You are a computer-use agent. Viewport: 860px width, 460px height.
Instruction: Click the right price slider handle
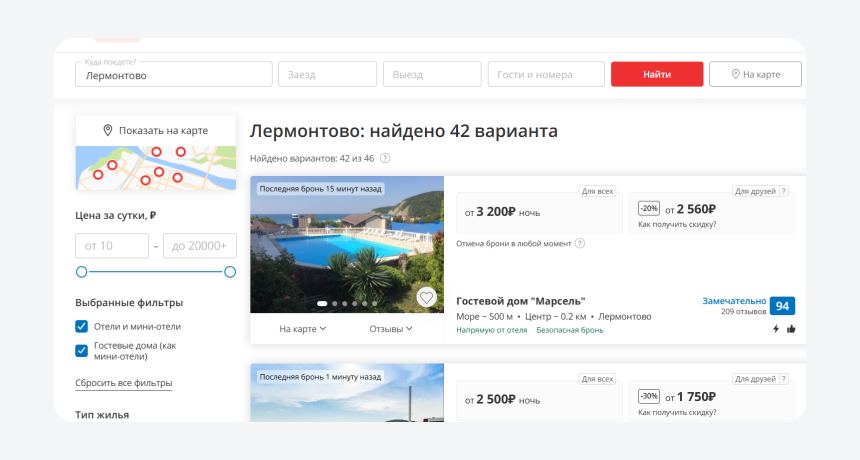tap(230, 272)
